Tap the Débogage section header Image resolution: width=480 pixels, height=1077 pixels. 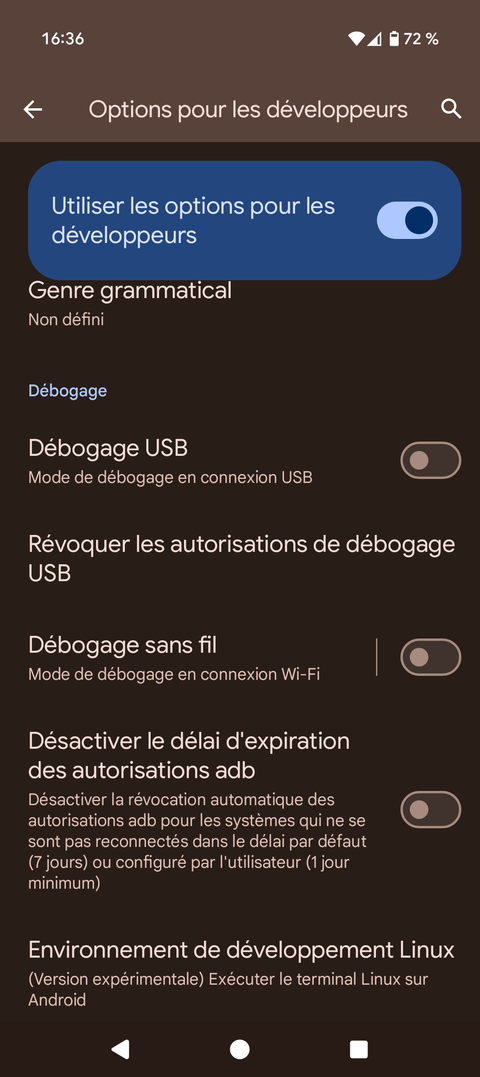(67, 391)
